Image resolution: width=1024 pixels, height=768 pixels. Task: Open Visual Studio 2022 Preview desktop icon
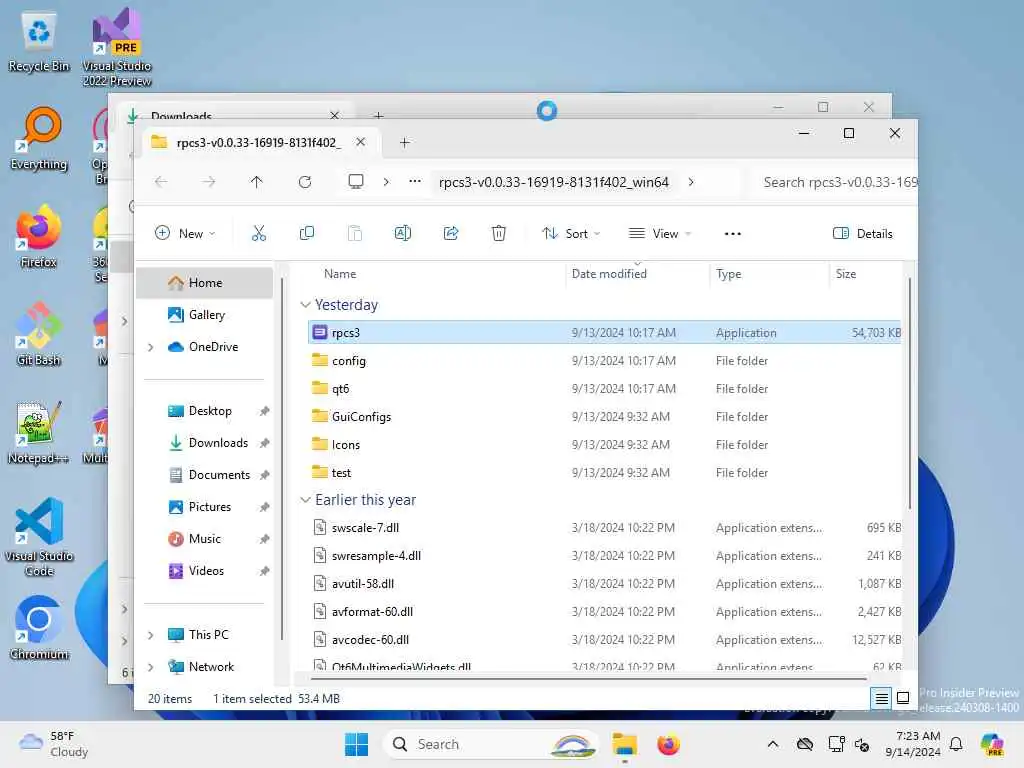point(117,47)
